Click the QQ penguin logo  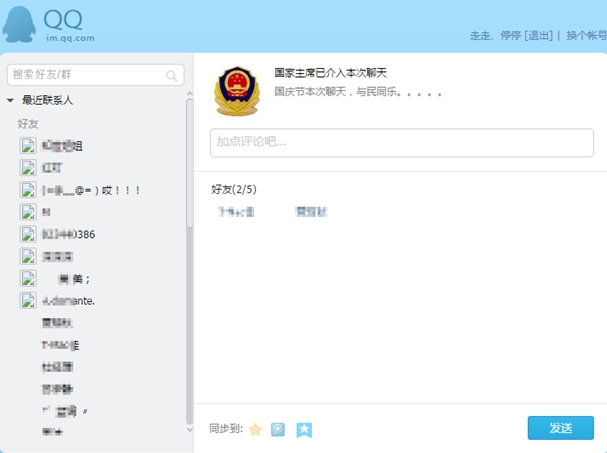19,24
